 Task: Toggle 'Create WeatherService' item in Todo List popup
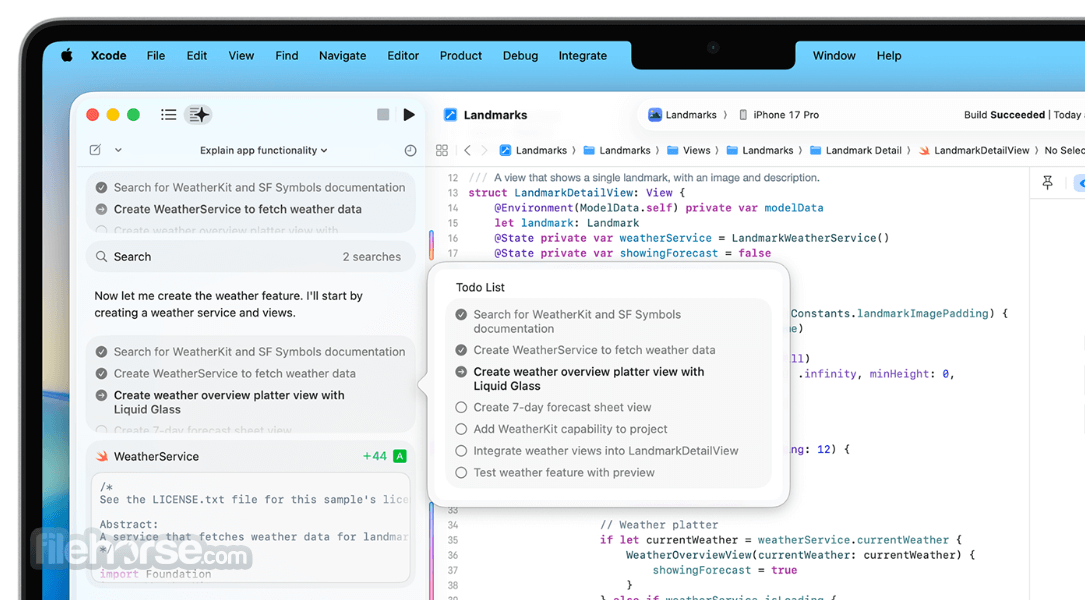461,350
